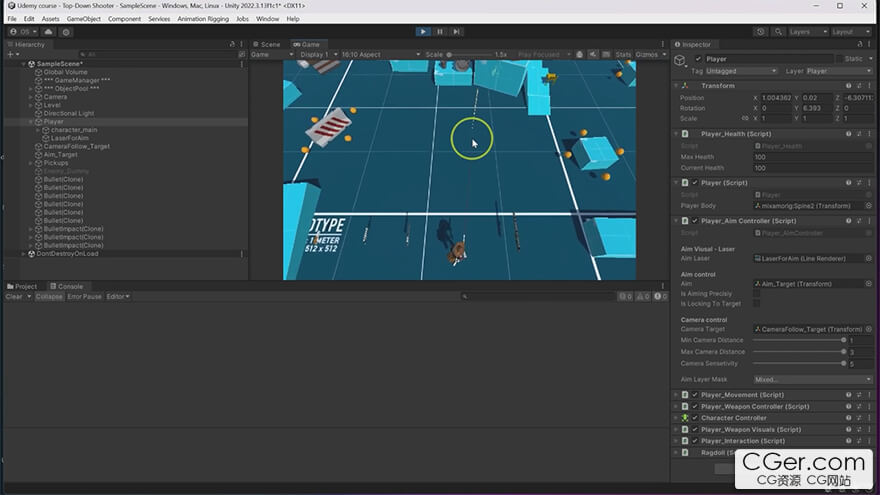Enable the Is Aiming Precisly checkbox
The height and width of the screenshot is (495, 880).
(x=757, y=294)
